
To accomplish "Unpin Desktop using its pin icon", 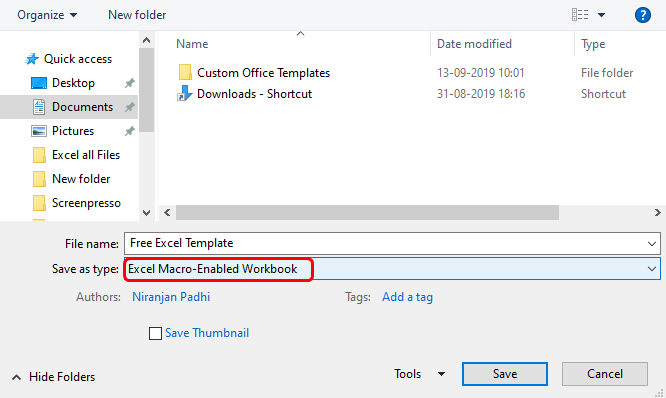I will click(x=130, y=83).
